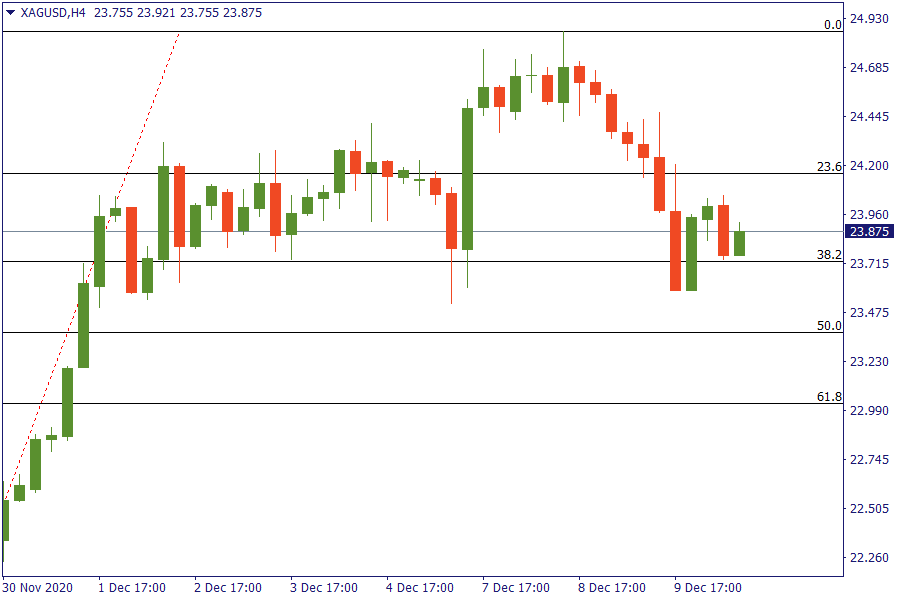The width and height of the screenshot is (900, 600).
Task: Click the 23.230 price scale label
Action: (x=870, y=362)
